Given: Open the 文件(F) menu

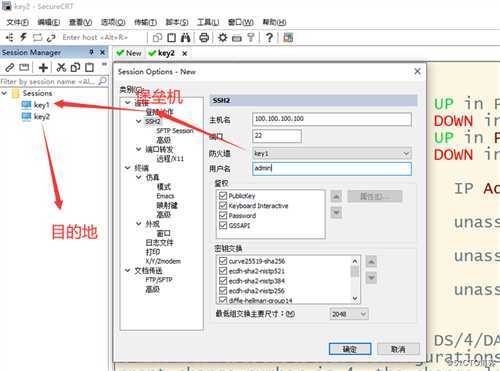Looking at the screenshot, I should click(x=17, y=22).
